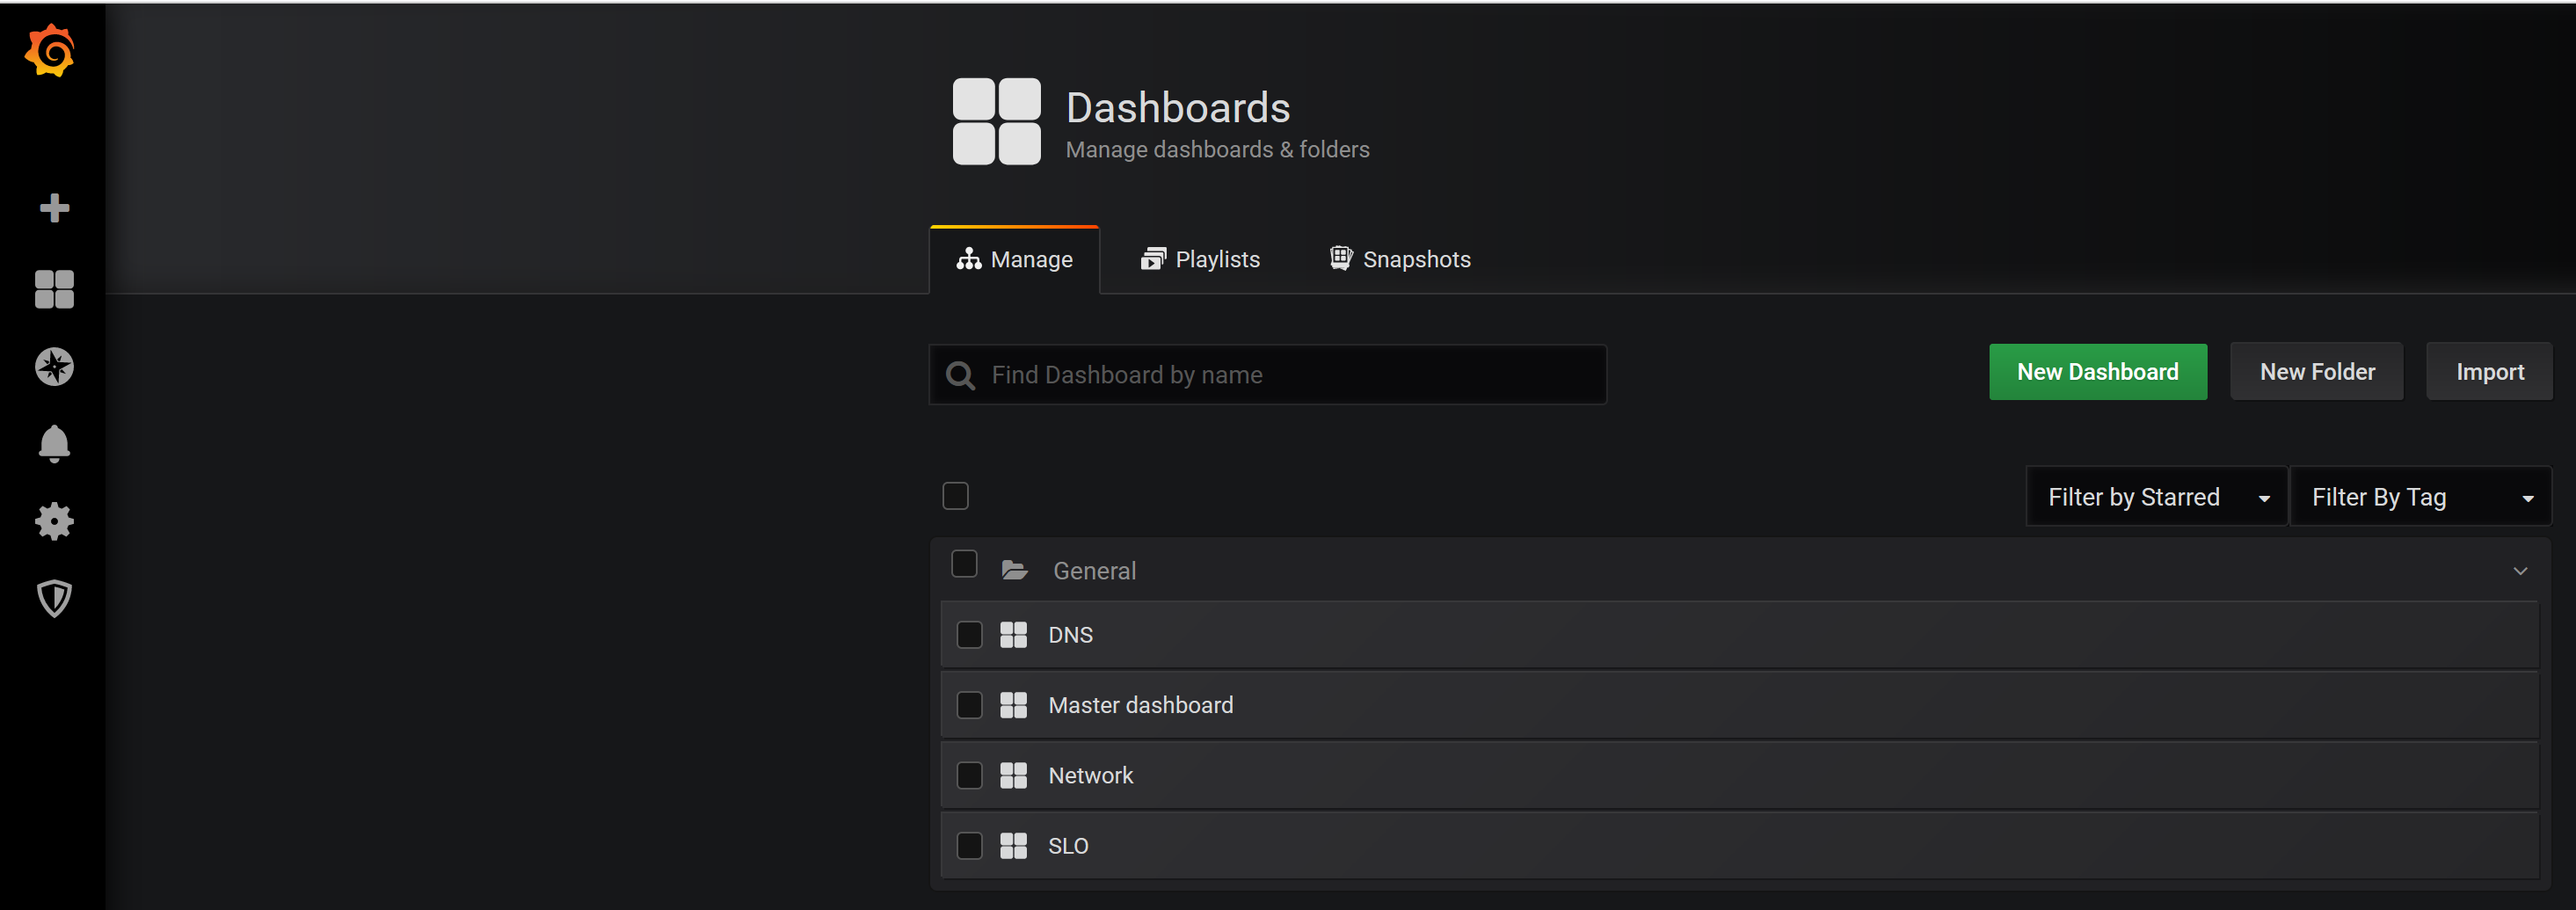
Task: Switch to the Playlists tab
Action: (1200, 260)
